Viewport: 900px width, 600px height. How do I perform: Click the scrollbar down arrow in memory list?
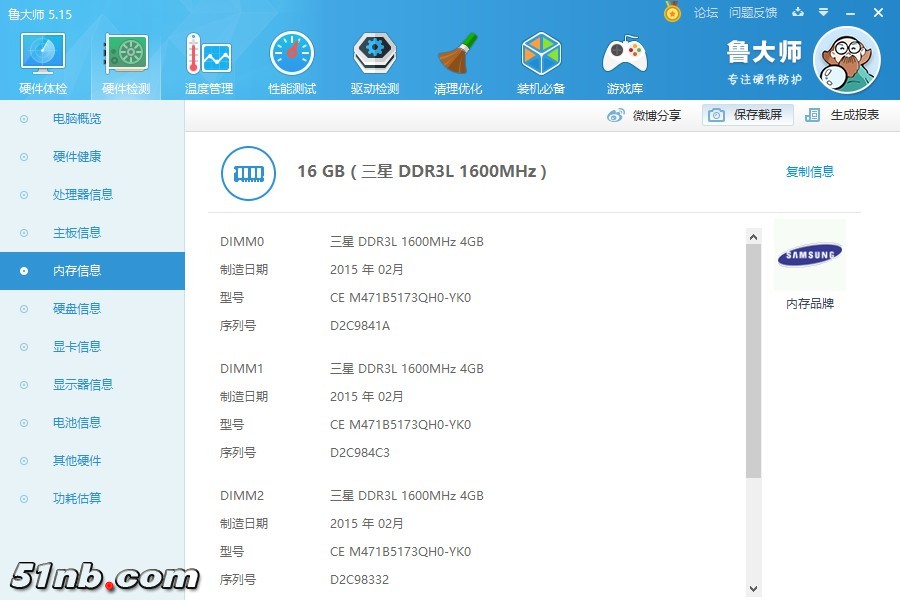point(754,589)
